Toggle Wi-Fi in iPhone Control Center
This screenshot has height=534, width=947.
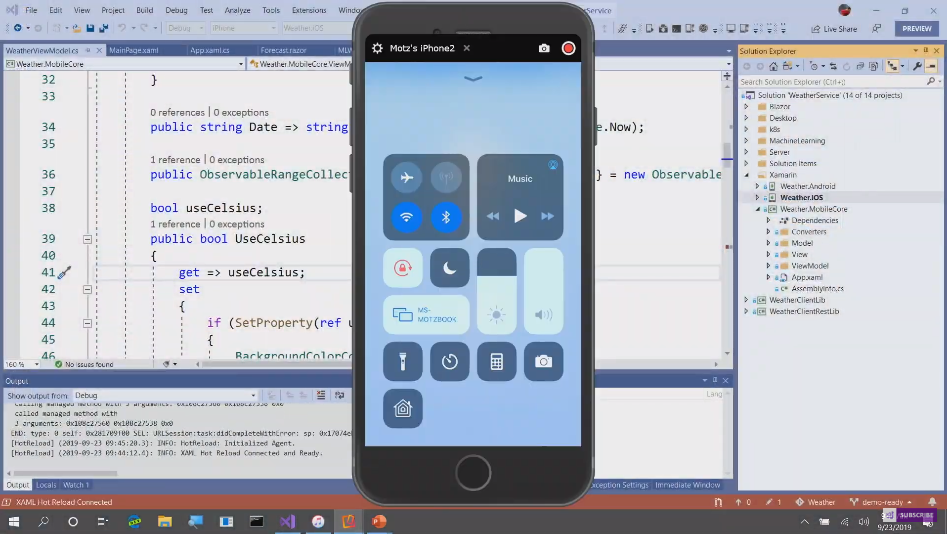[406, 217]
